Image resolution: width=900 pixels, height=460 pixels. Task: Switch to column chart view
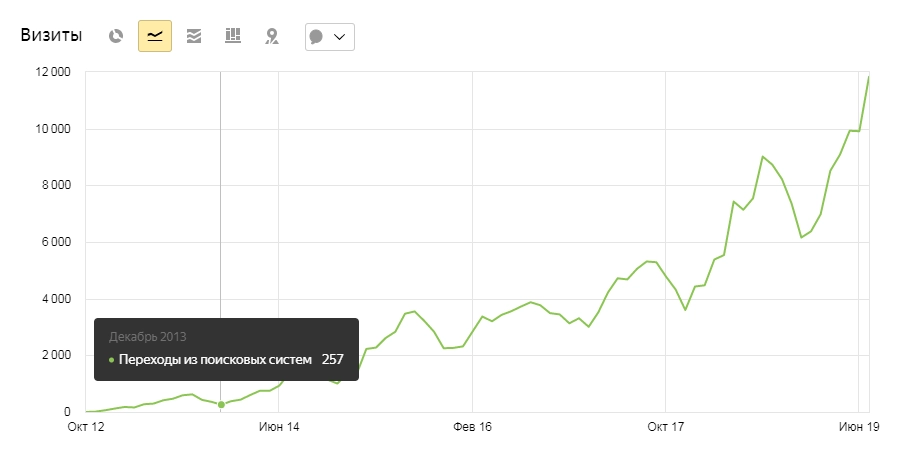pos(233,36)
